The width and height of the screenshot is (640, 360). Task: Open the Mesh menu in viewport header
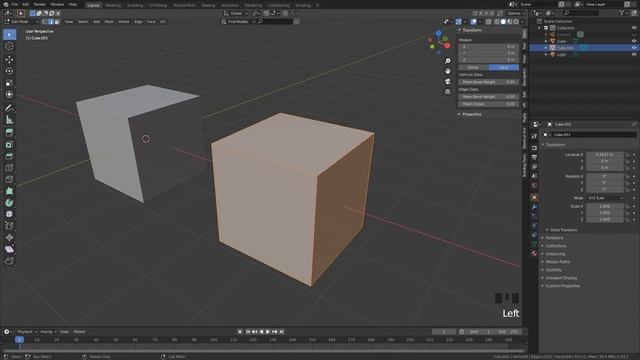point(109,22)
